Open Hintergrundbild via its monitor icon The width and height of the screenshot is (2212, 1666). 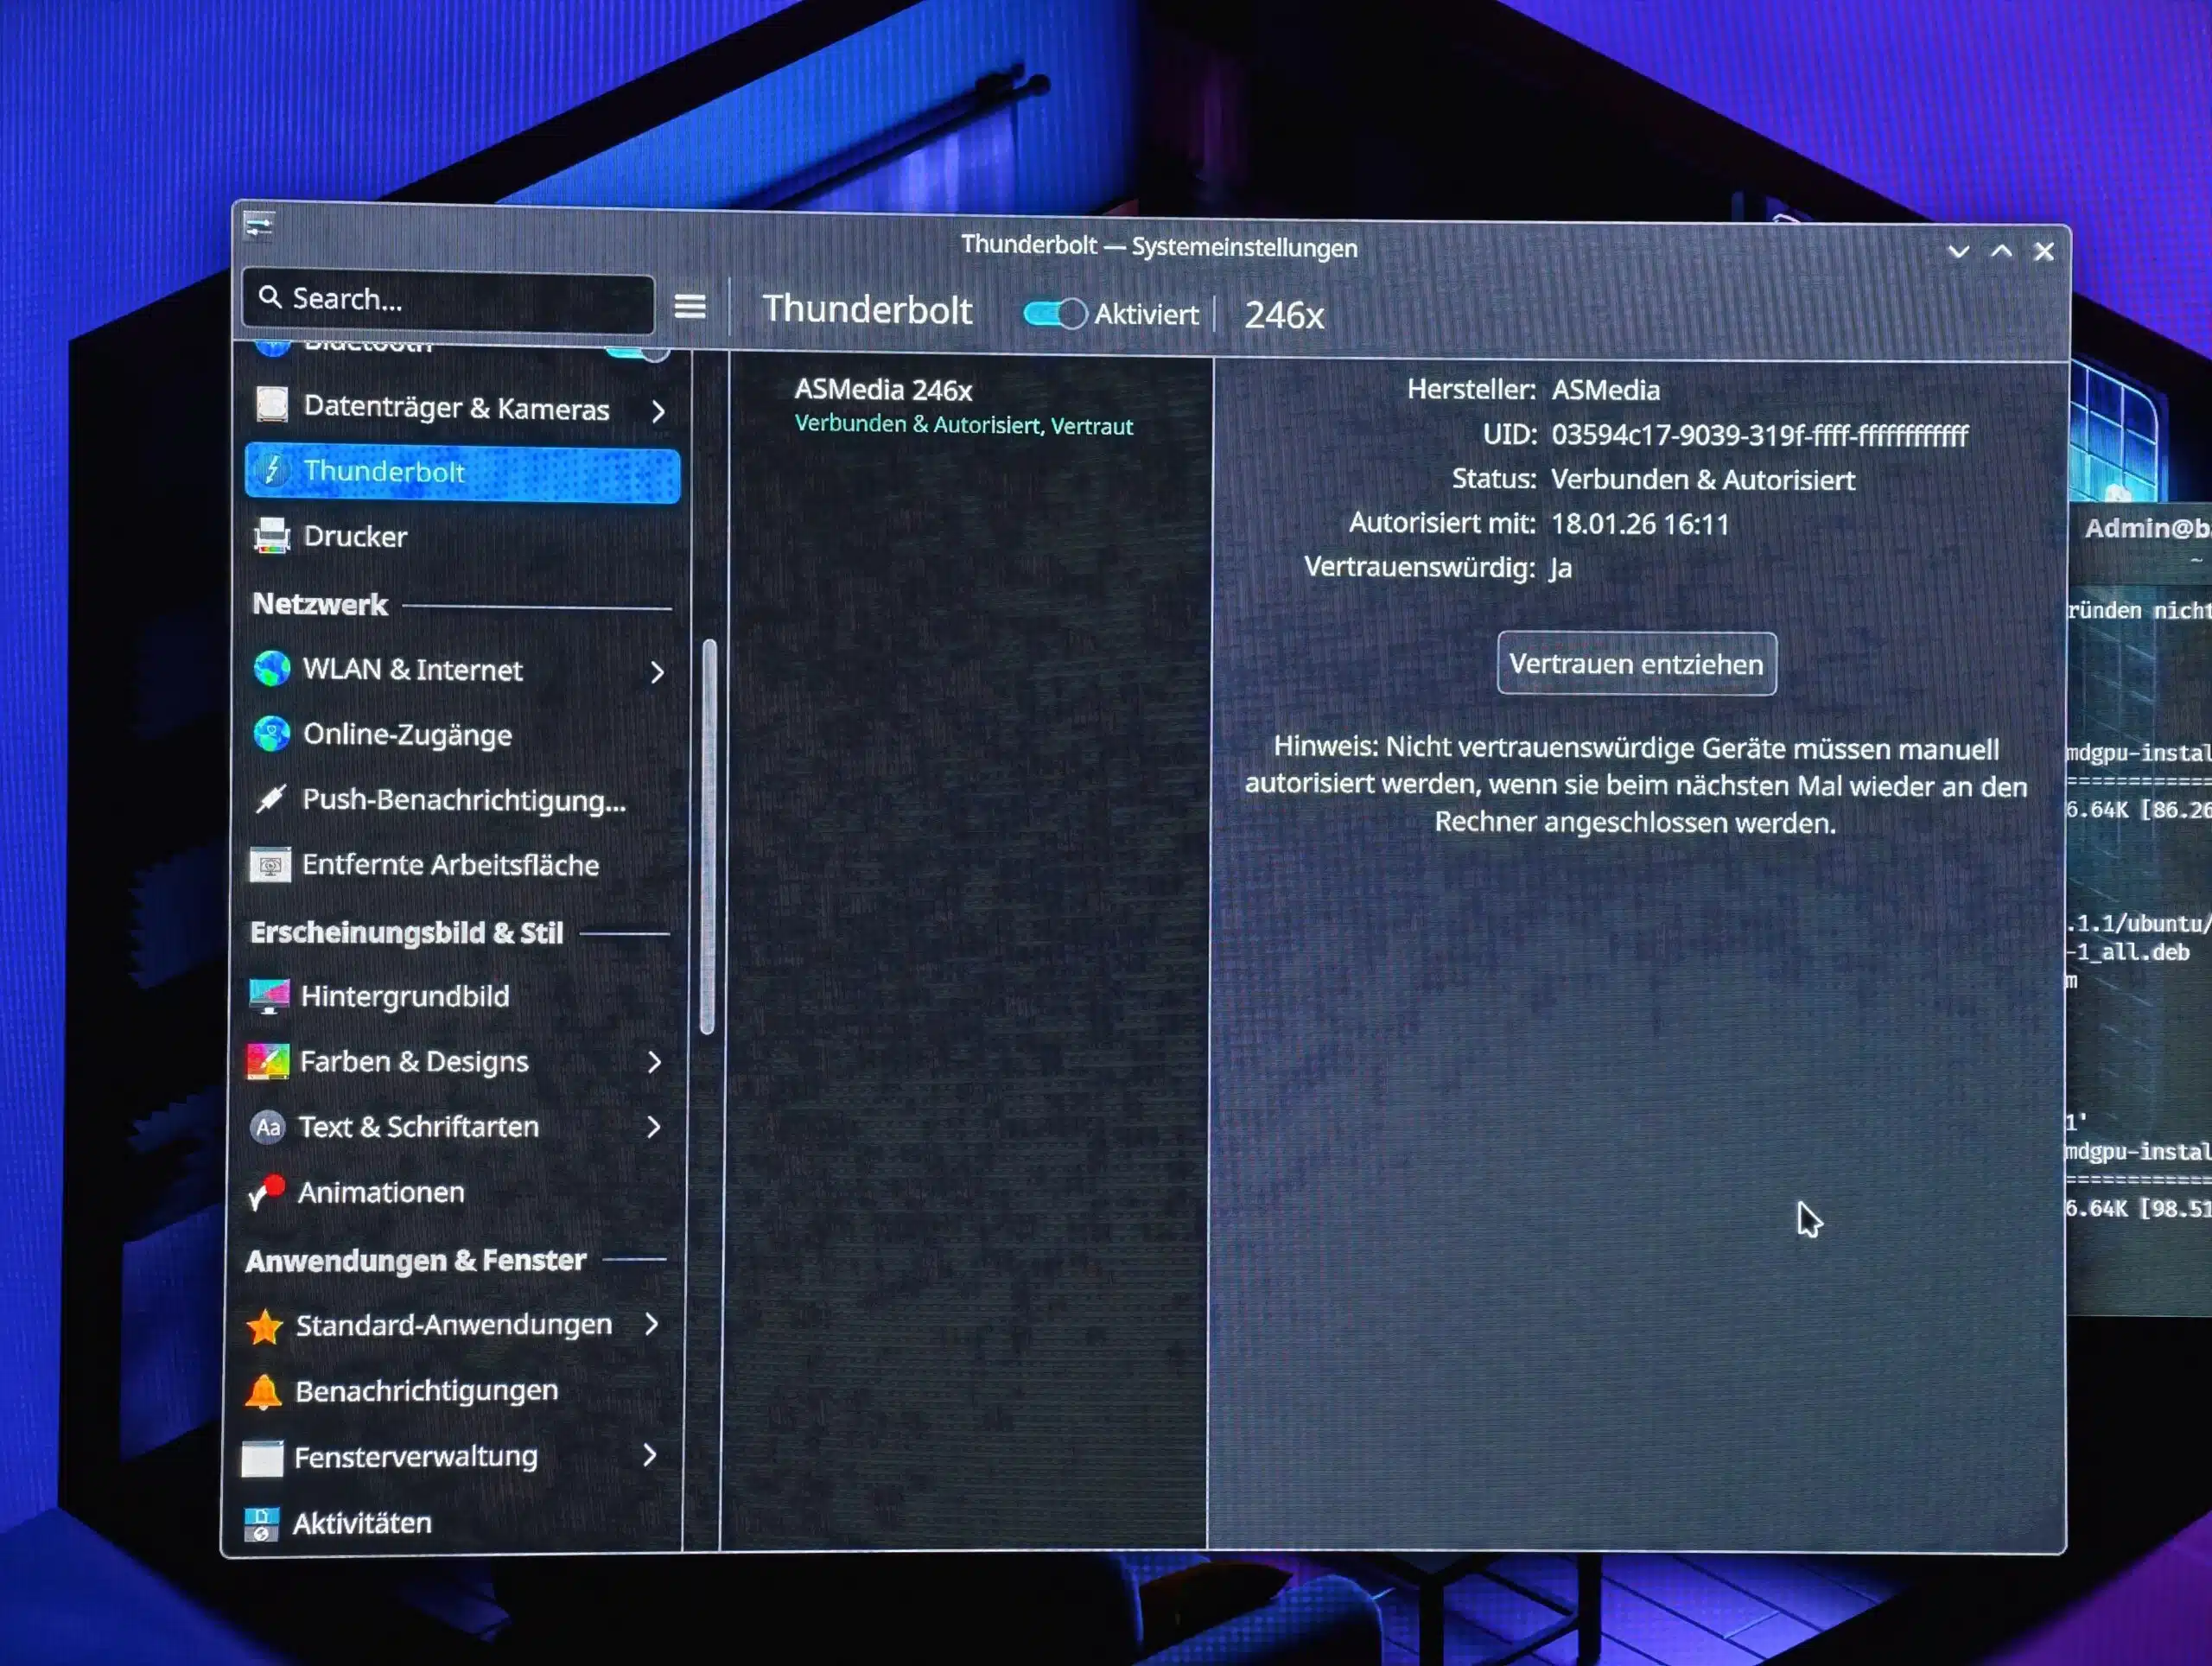268,995
